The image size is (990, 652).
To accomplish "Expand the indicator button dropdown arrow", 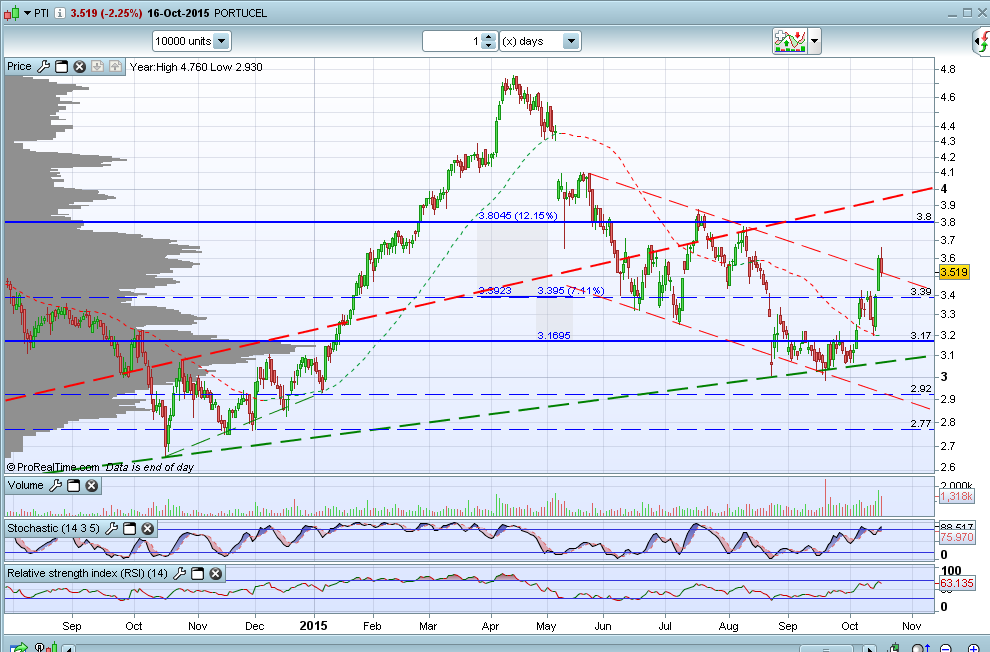I will (x=814, y=42).
